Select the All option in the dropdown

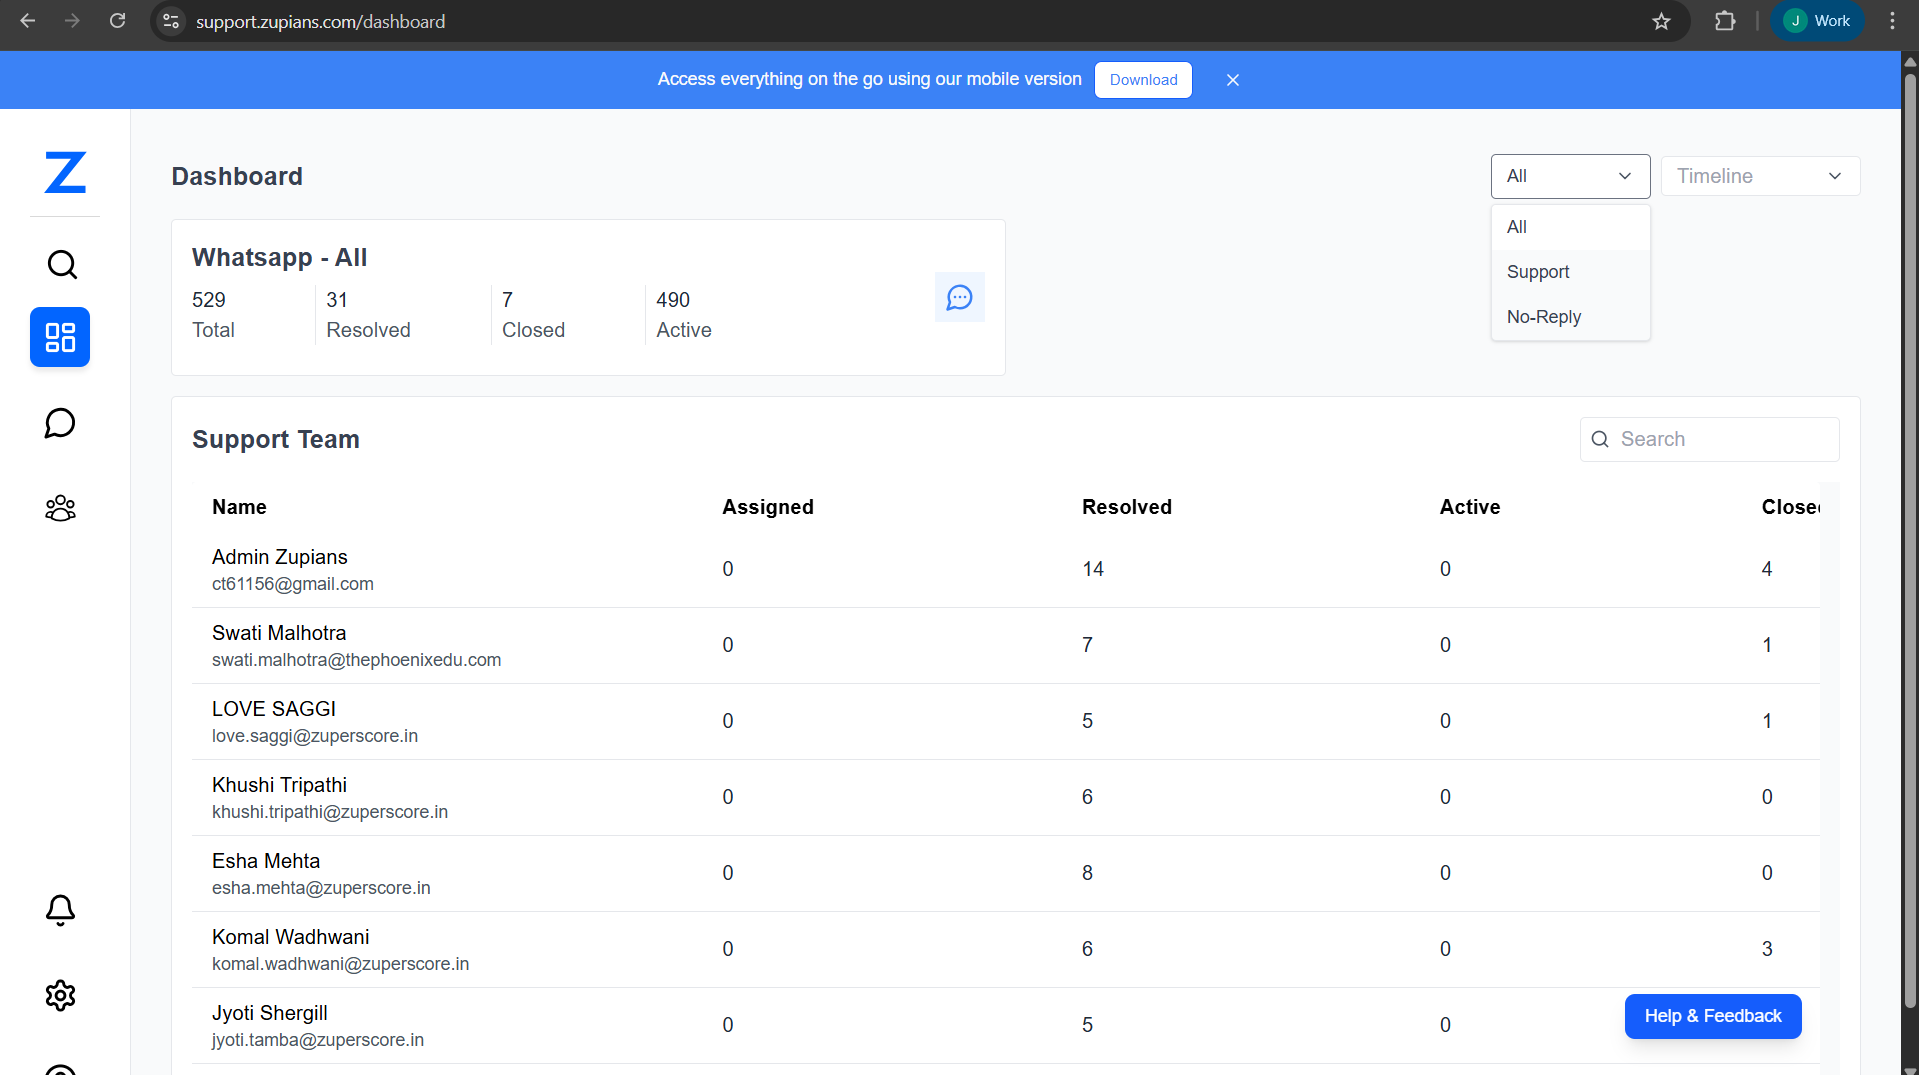[x=1516, y=226]
